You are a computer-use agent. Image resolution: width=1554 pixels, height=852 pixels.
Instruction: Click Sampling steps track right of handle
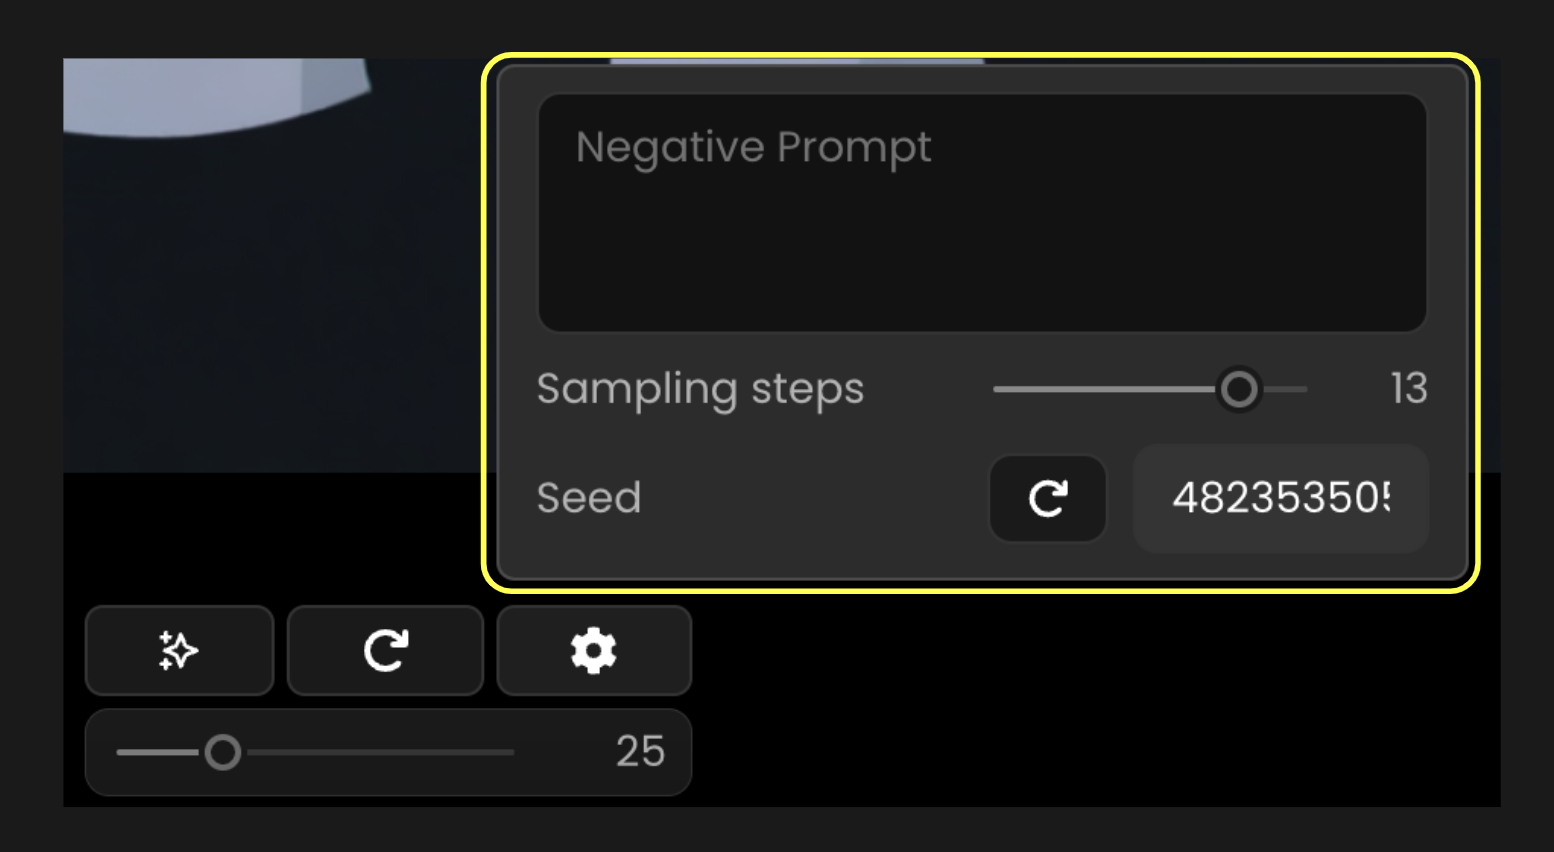[x=1286, y=389]
